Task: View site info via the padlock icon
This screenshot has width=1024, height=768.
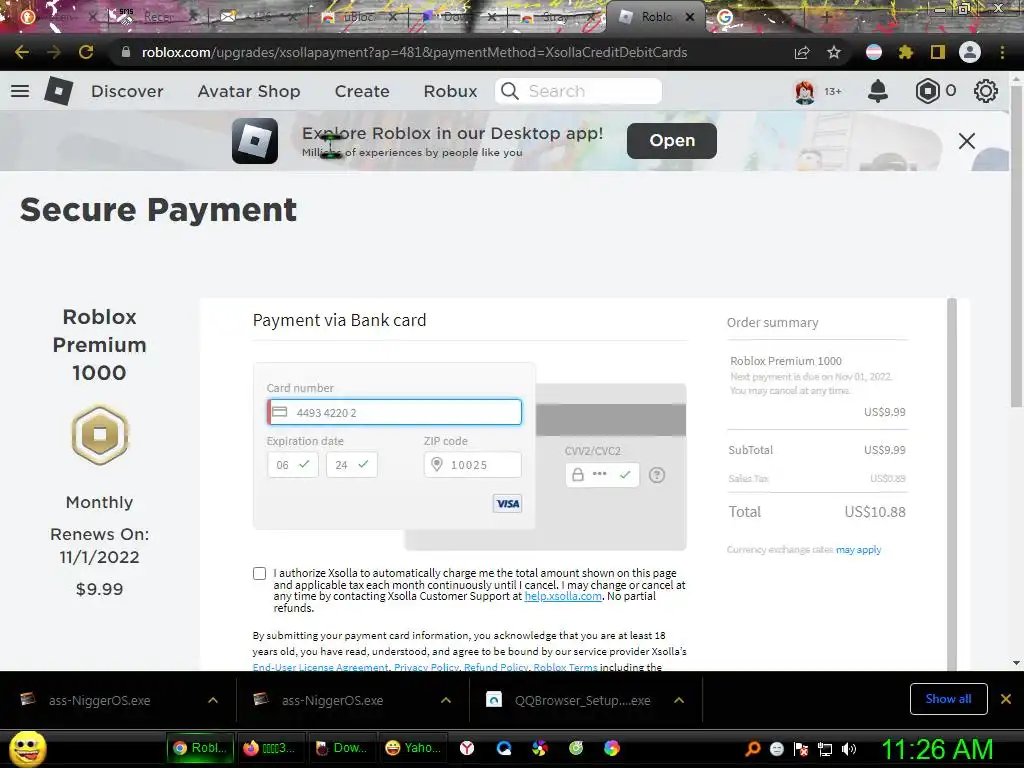Action: (125, 52)
